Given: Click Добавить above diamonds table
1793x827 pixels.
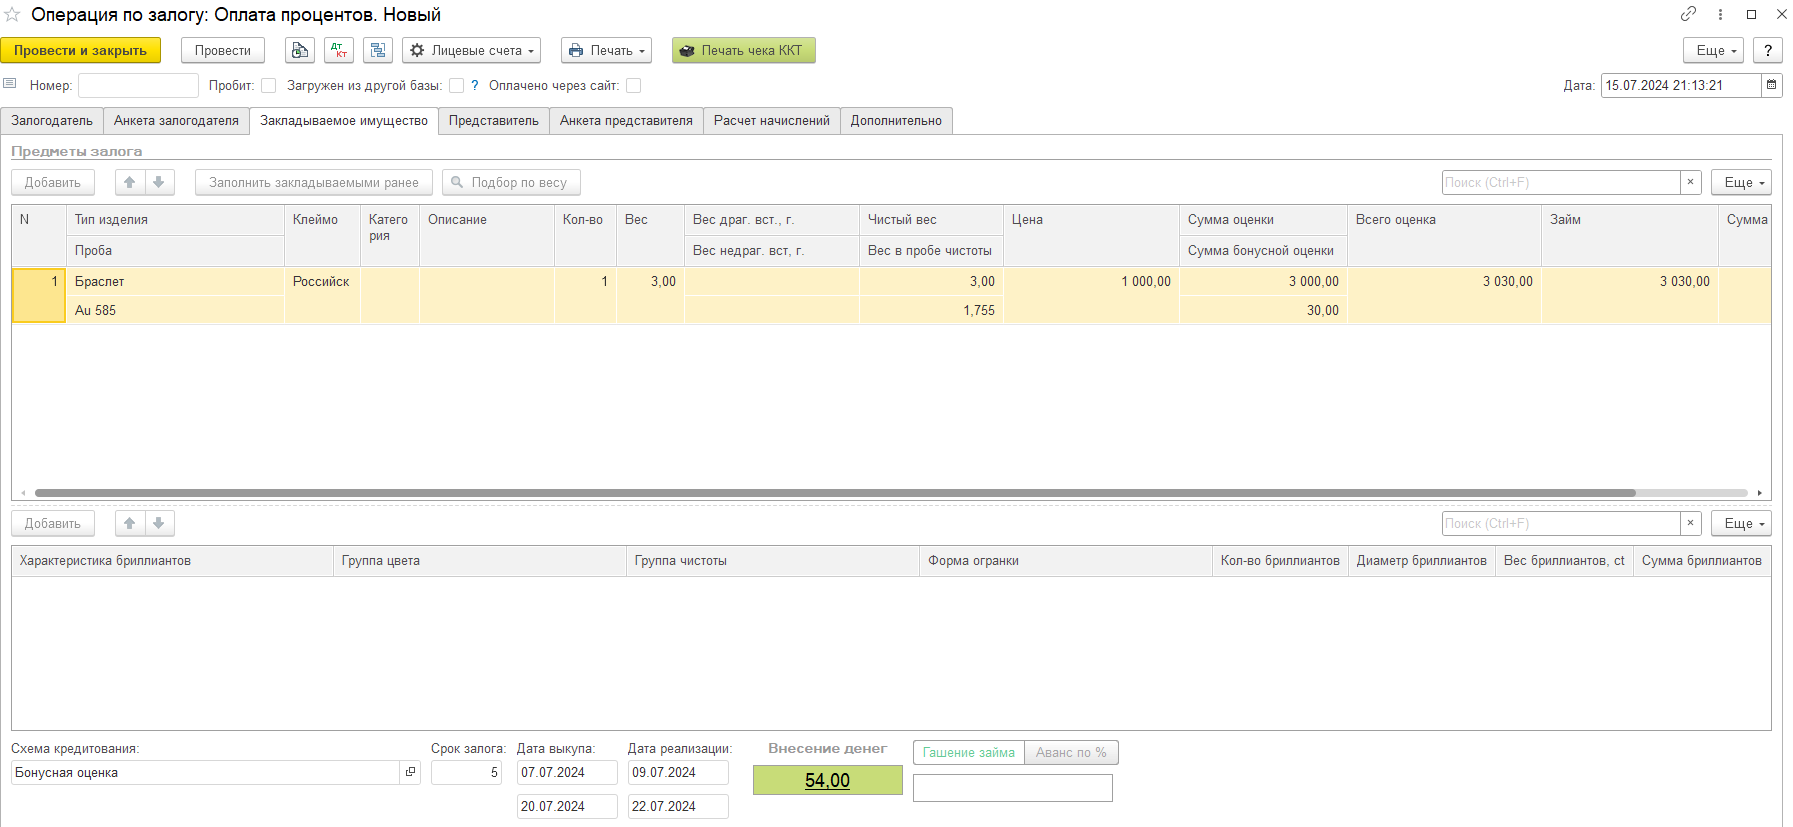Looking at the screenshot, I should click(x=53, y=523).
